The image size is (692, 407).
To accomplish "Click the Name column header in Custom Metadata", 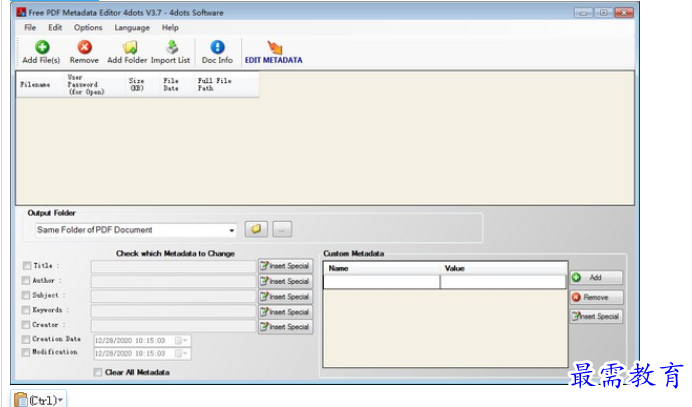I will (382, 268).
